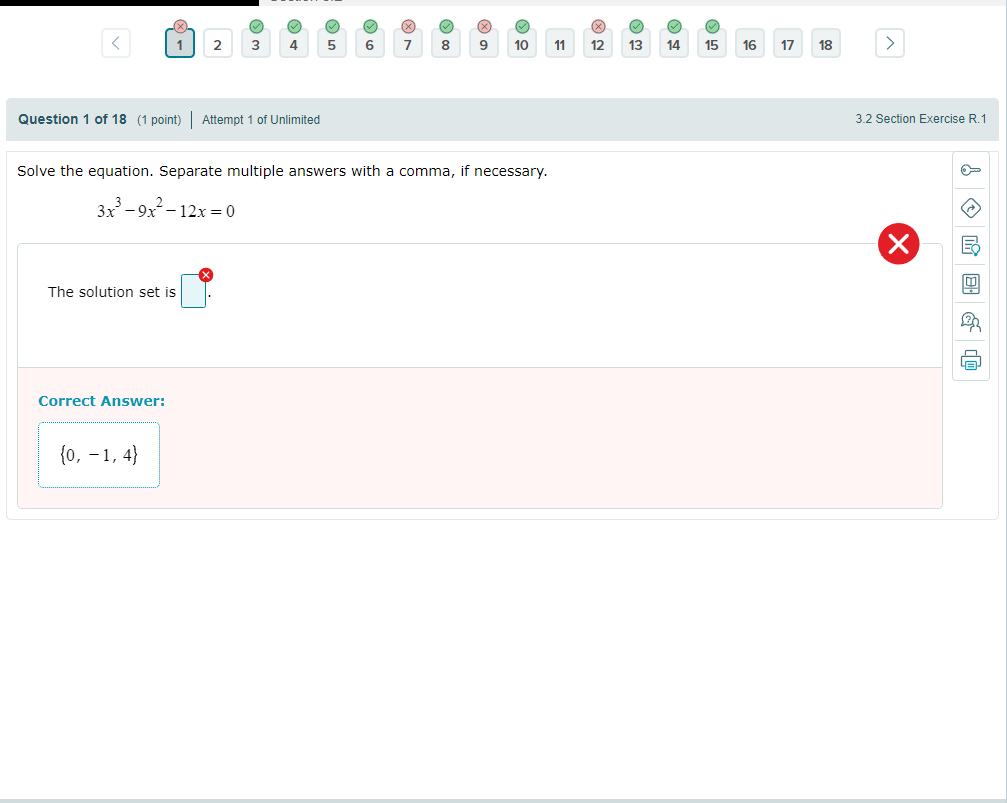Open question 6
Viewport: 1007px width, 803px height.
click(x=369, y=44)
